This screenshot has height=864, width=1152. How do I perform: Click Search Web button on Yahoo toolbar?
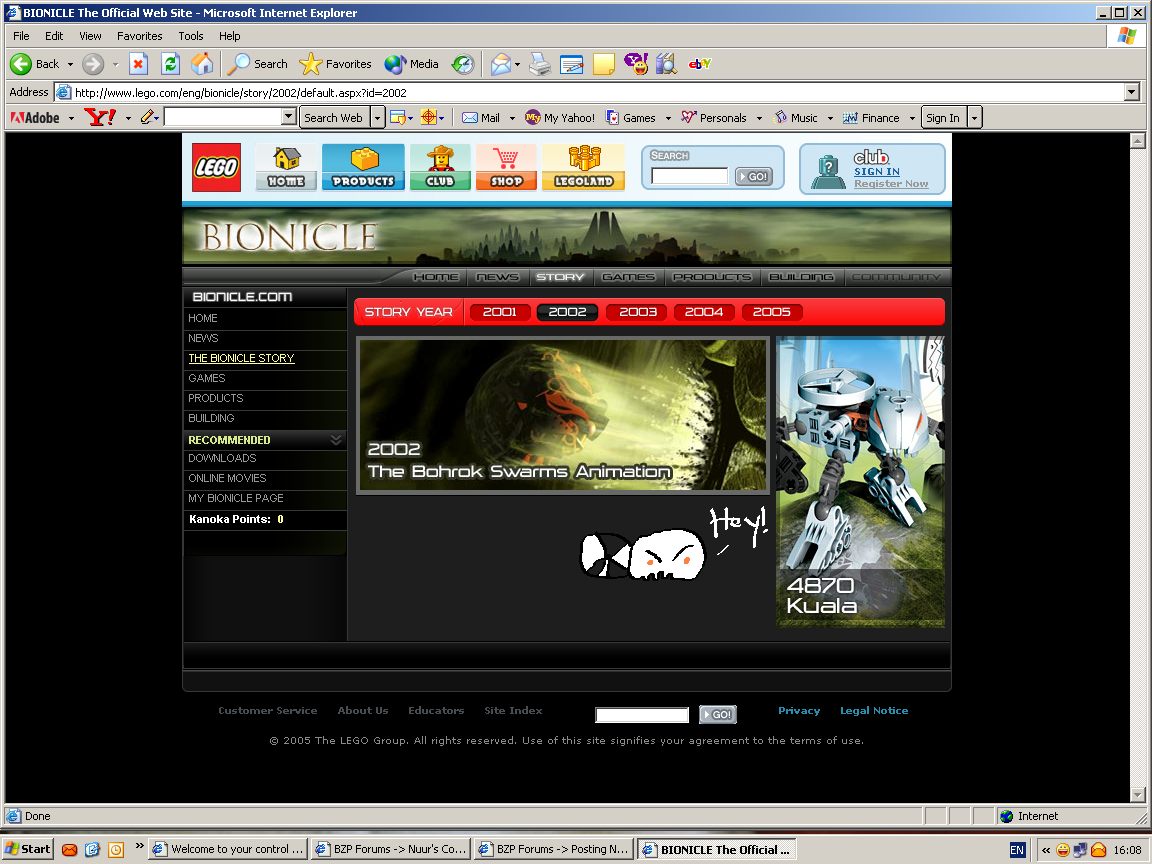tap(334, 118)
